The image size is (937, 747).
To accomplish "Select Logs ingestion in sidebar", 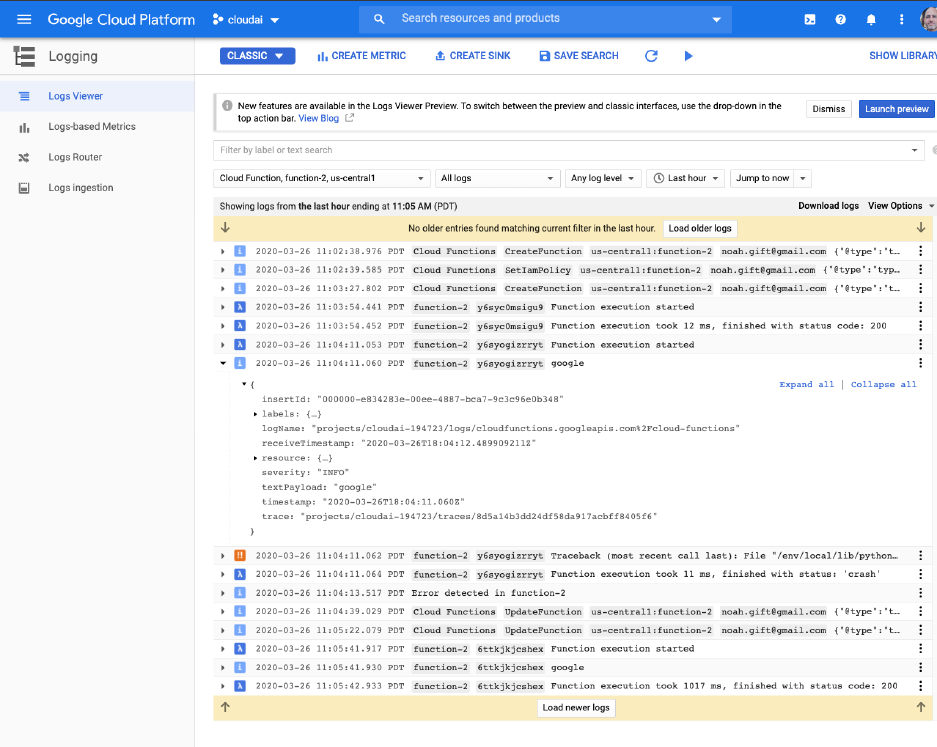I will tap(97, 188).
